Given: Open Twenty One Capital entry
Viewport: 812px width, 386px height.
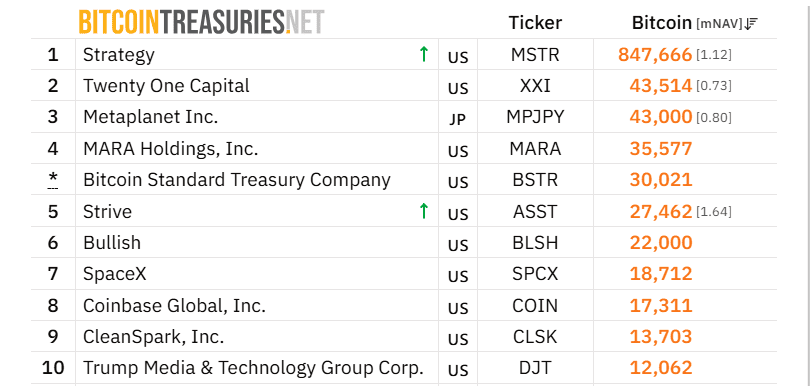Looking at the screenshot, I should (166, 86).
